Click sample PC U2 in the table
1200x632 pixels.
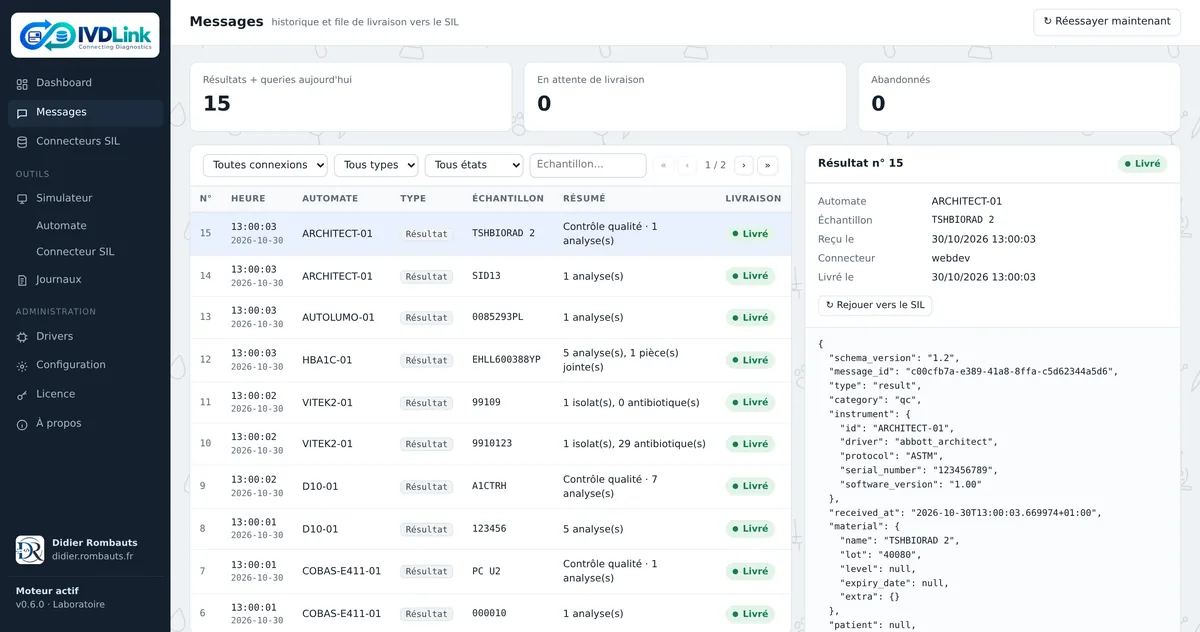[x=486, y=572]
